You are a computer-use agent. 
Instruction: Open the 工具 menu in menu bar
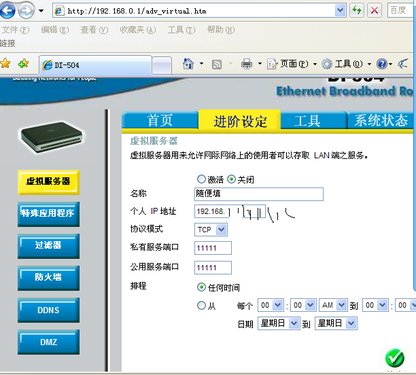point(181,30)
